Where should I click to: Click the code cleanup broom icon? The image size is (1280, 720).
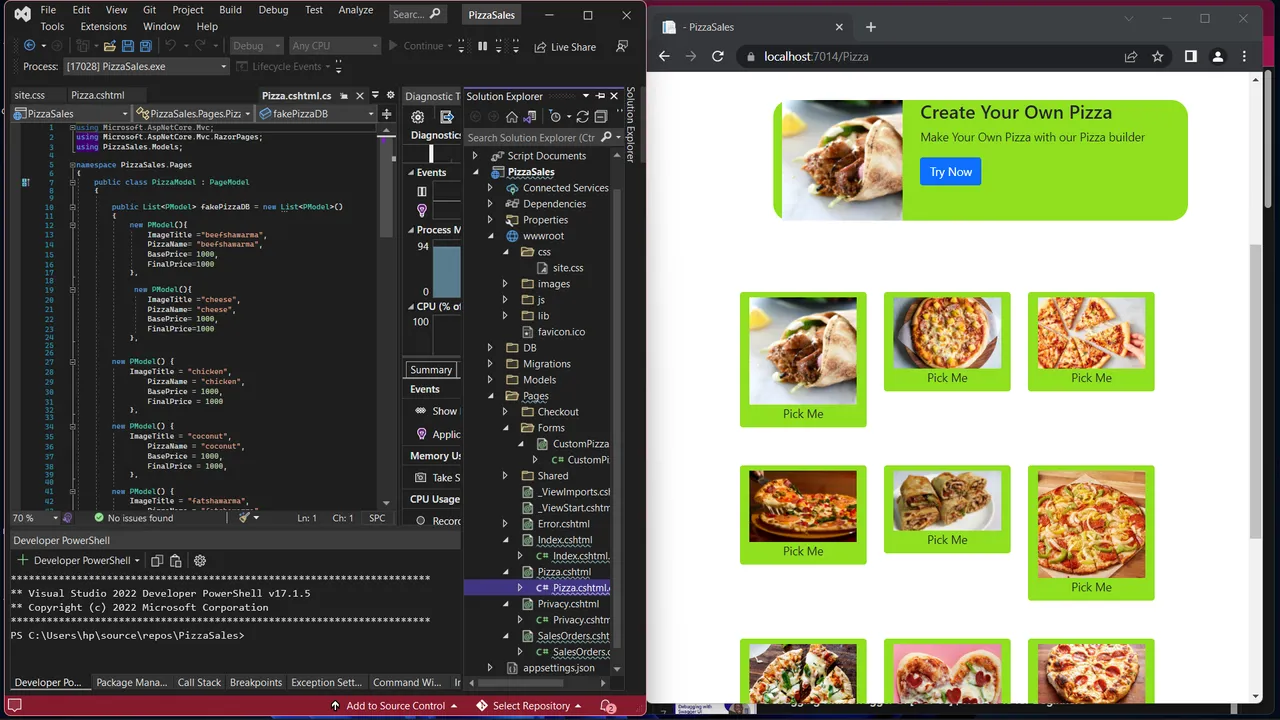[244, 518]
